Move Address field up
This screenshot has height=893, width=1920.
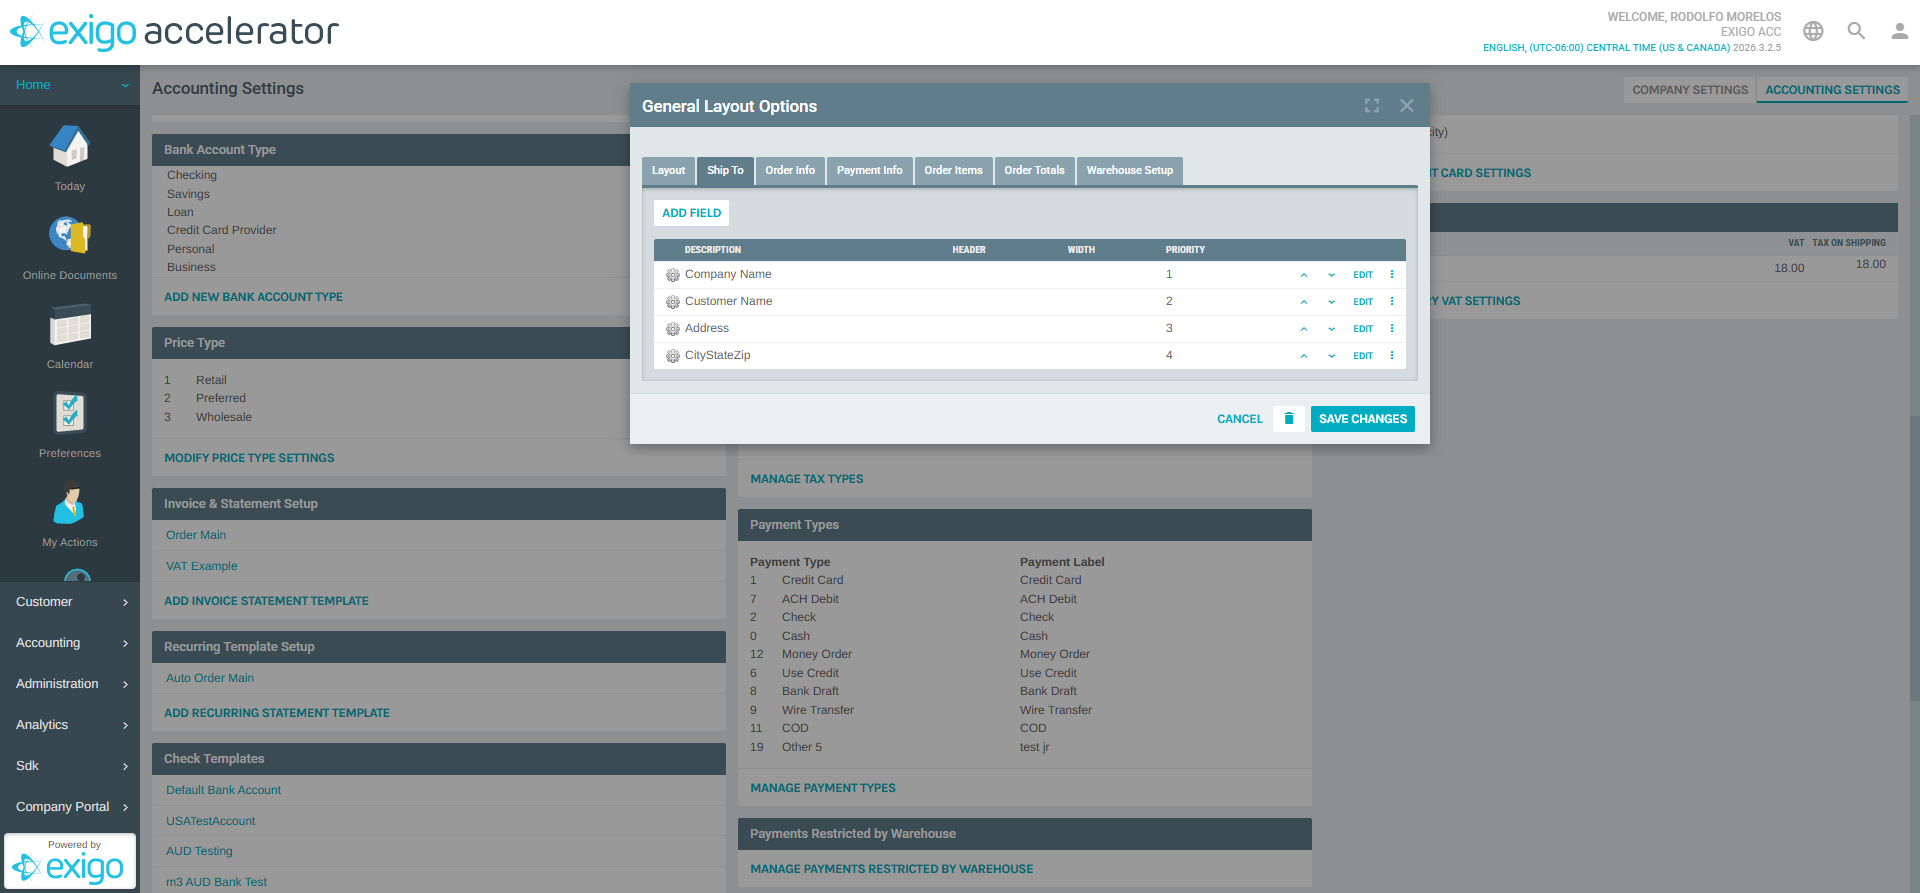1304,329
